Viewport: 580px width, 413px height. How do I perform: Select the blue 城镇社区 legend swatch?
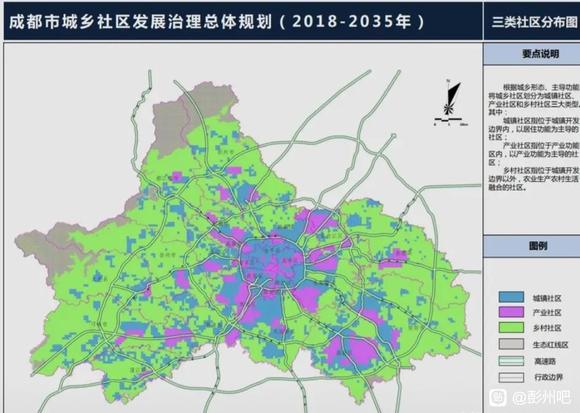[511, 297]
